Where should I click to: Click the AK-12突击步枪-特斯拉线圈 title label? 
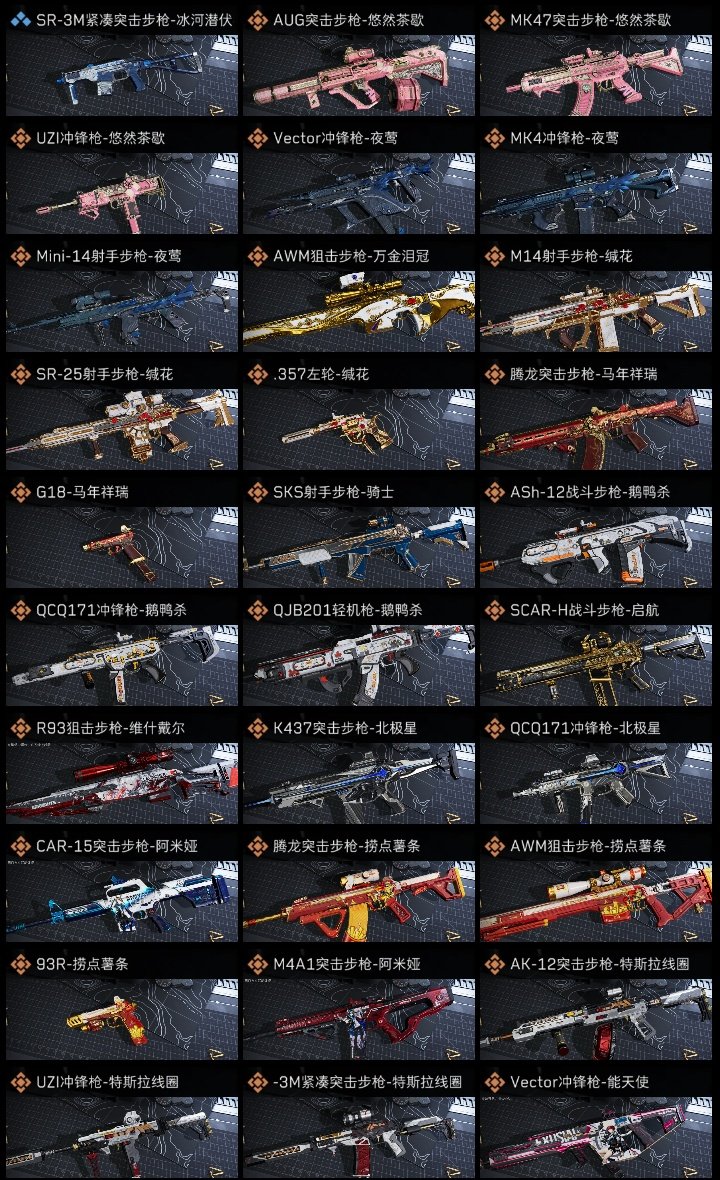[600, 964]
